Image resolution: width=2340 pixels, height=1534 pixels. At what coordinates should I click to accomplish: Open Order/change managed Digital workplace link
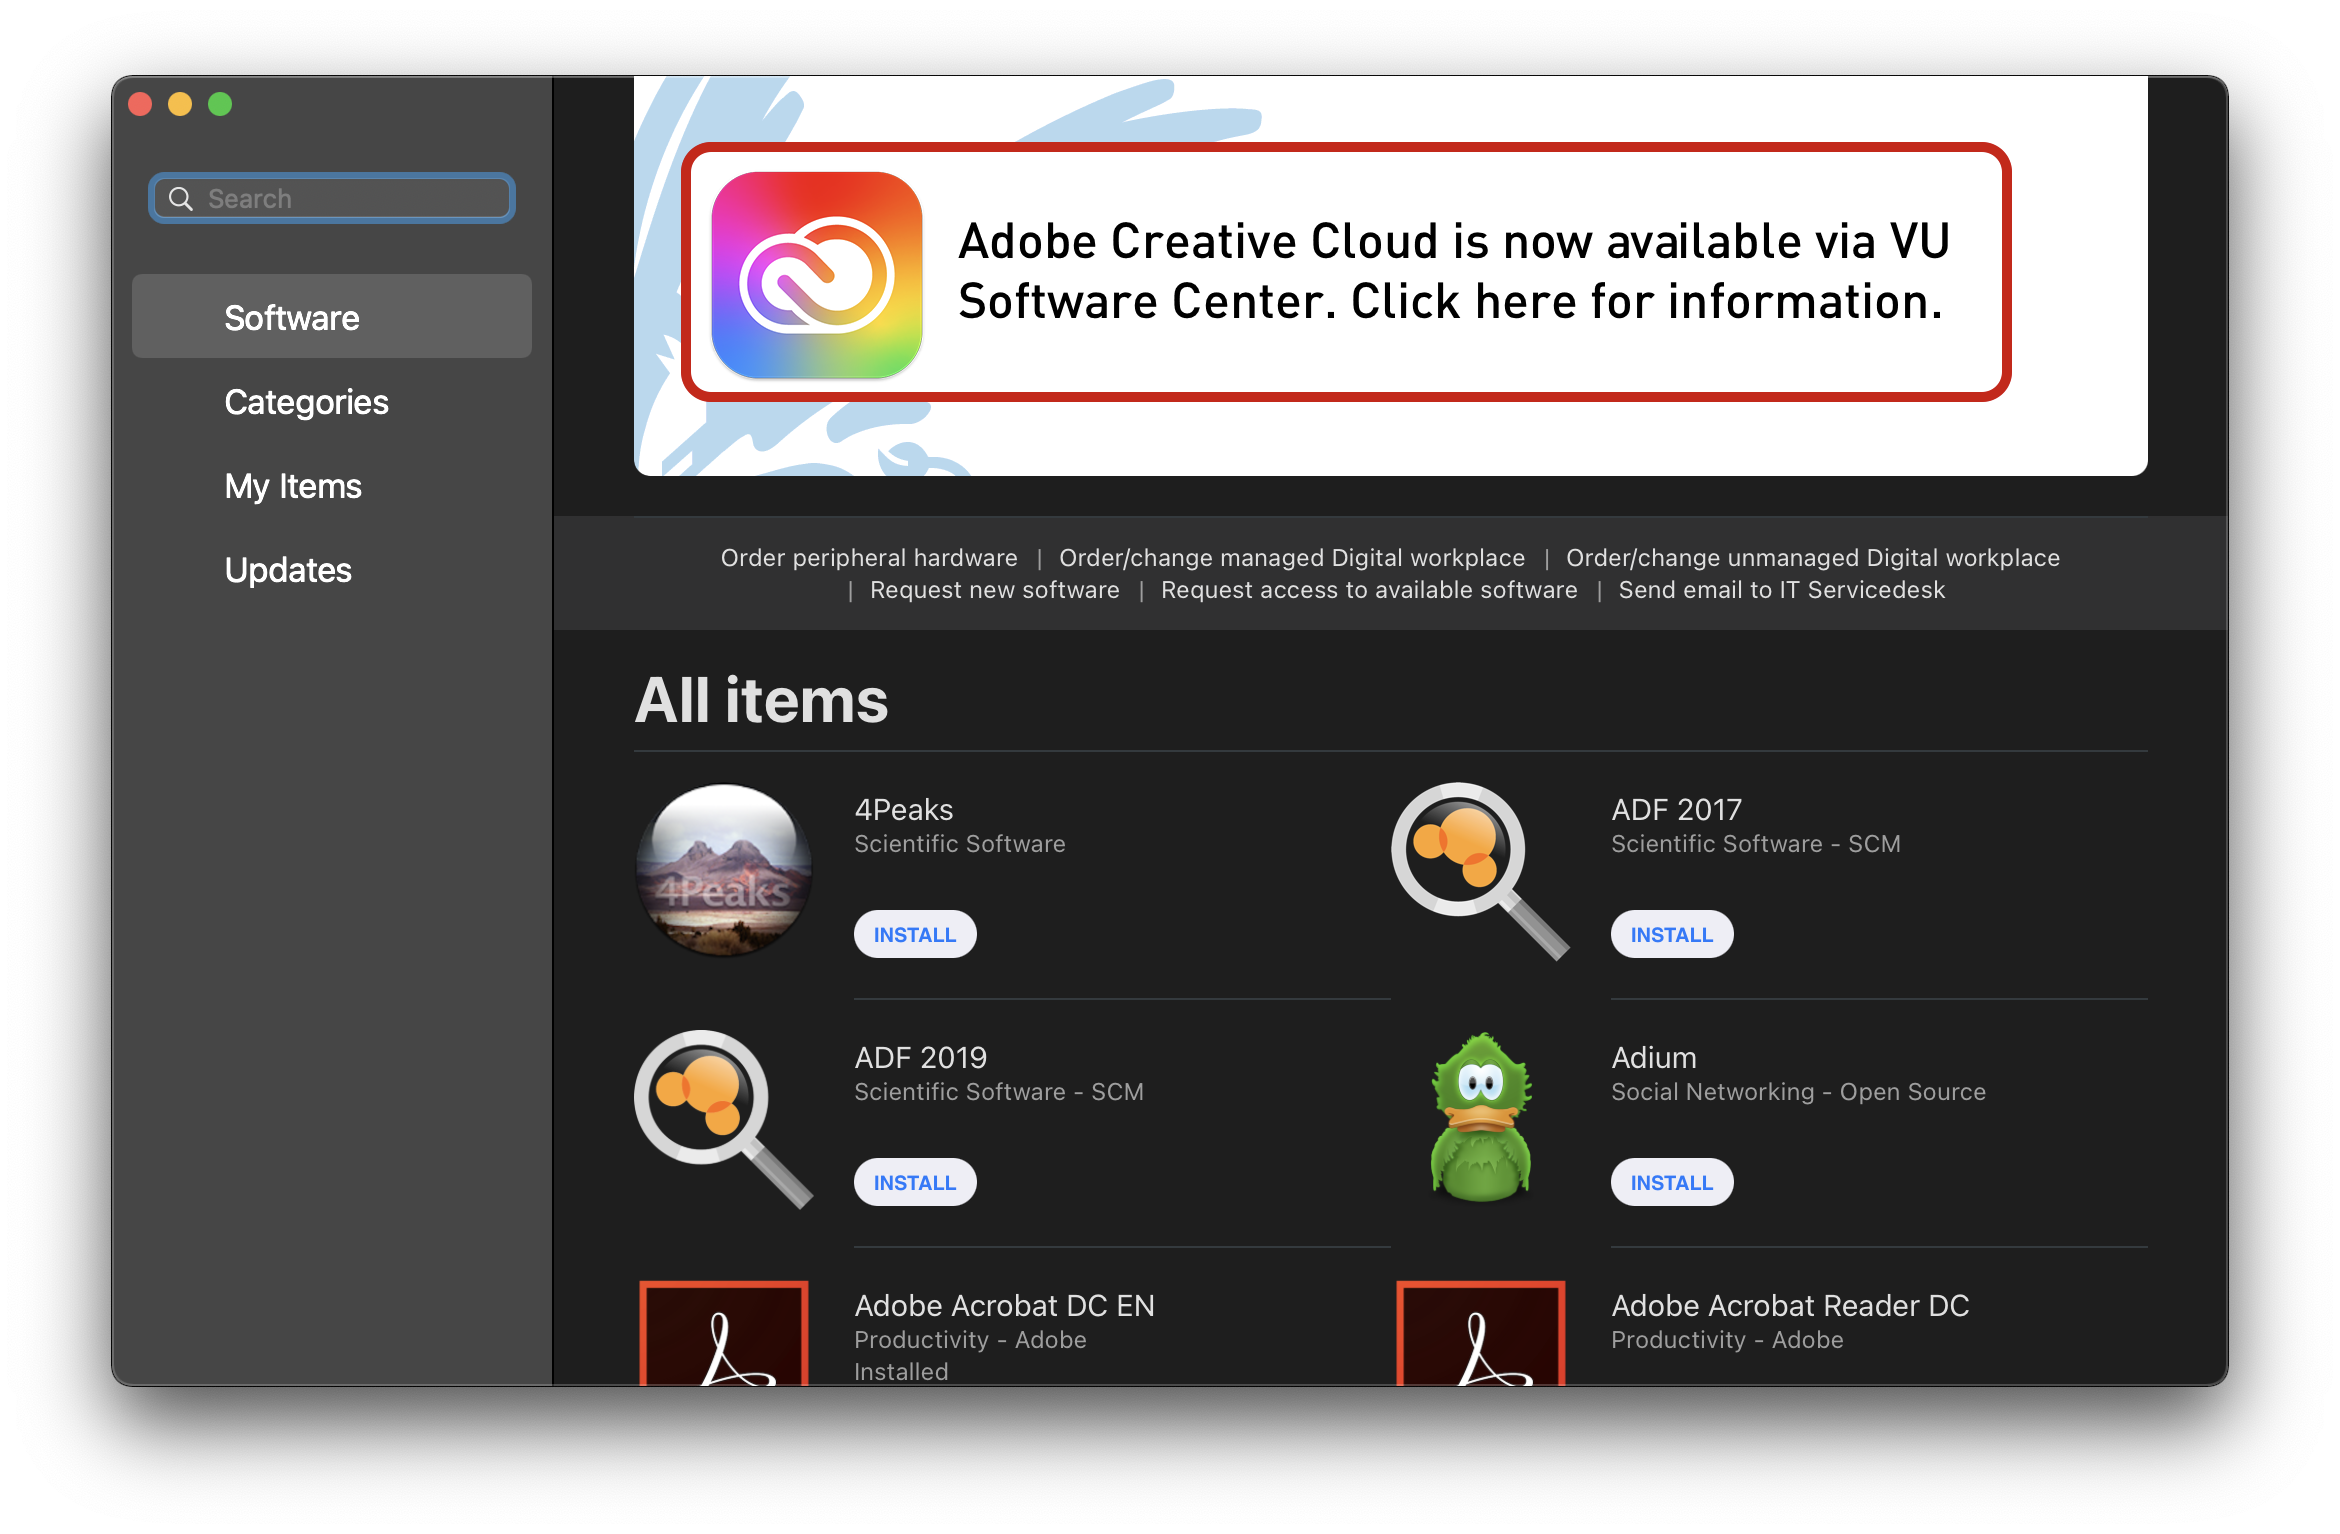click(1292, 557)
